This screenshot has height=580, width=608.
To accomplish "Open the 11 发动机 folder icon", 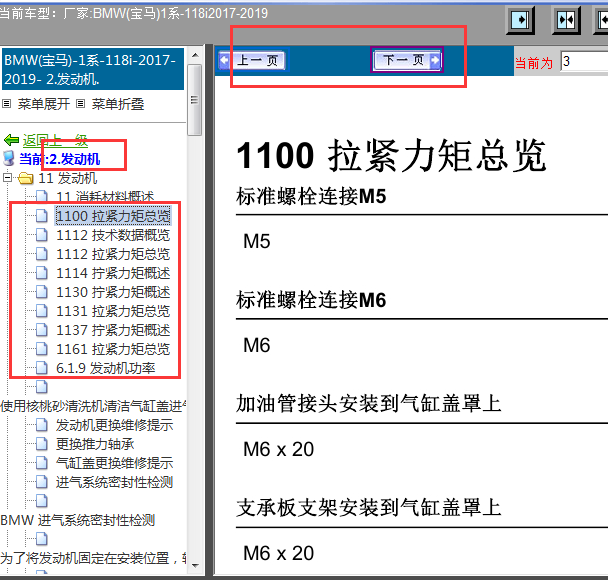I will pyautogui.click(x=26, y=178).
